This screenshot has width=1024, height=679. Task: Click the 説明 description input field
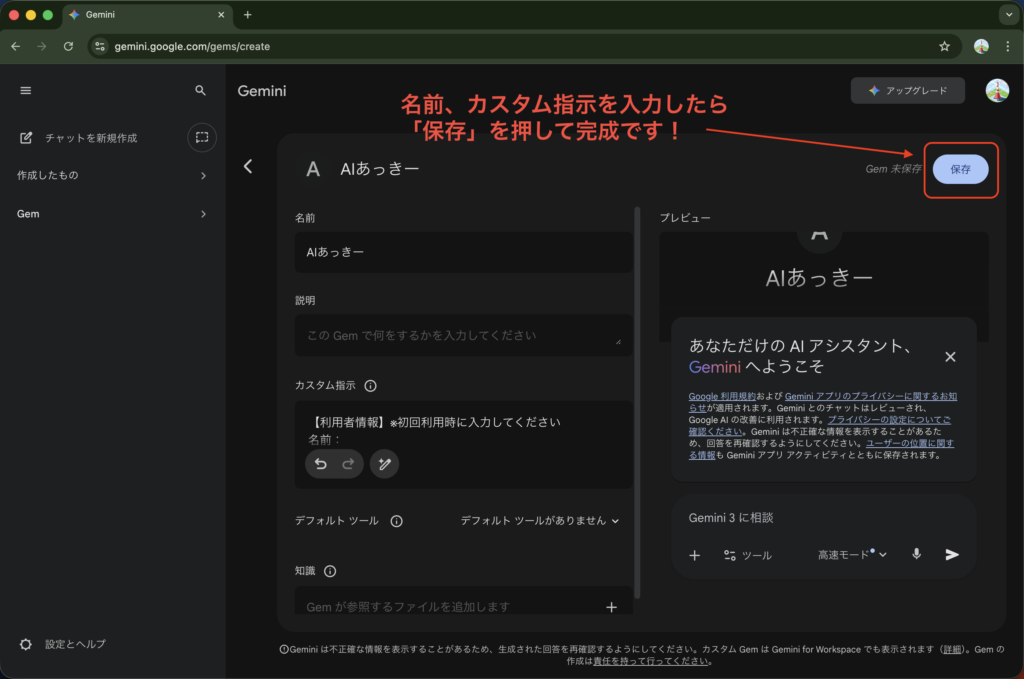462,336
